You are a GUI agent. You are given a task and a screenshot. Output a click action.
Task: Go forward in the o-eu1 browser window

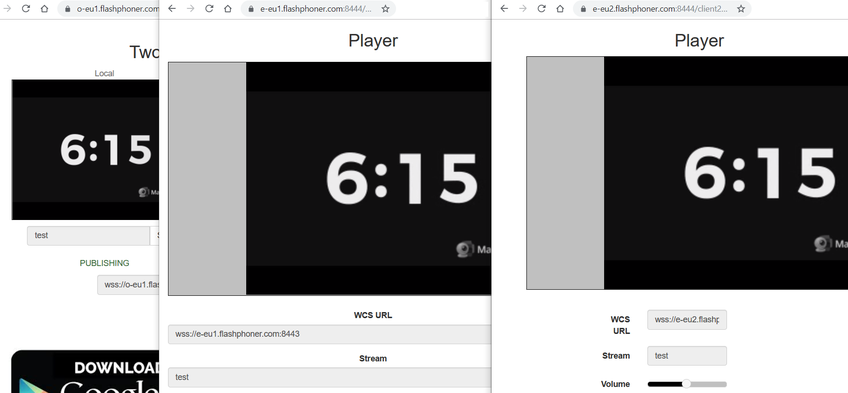pos(7,9)
